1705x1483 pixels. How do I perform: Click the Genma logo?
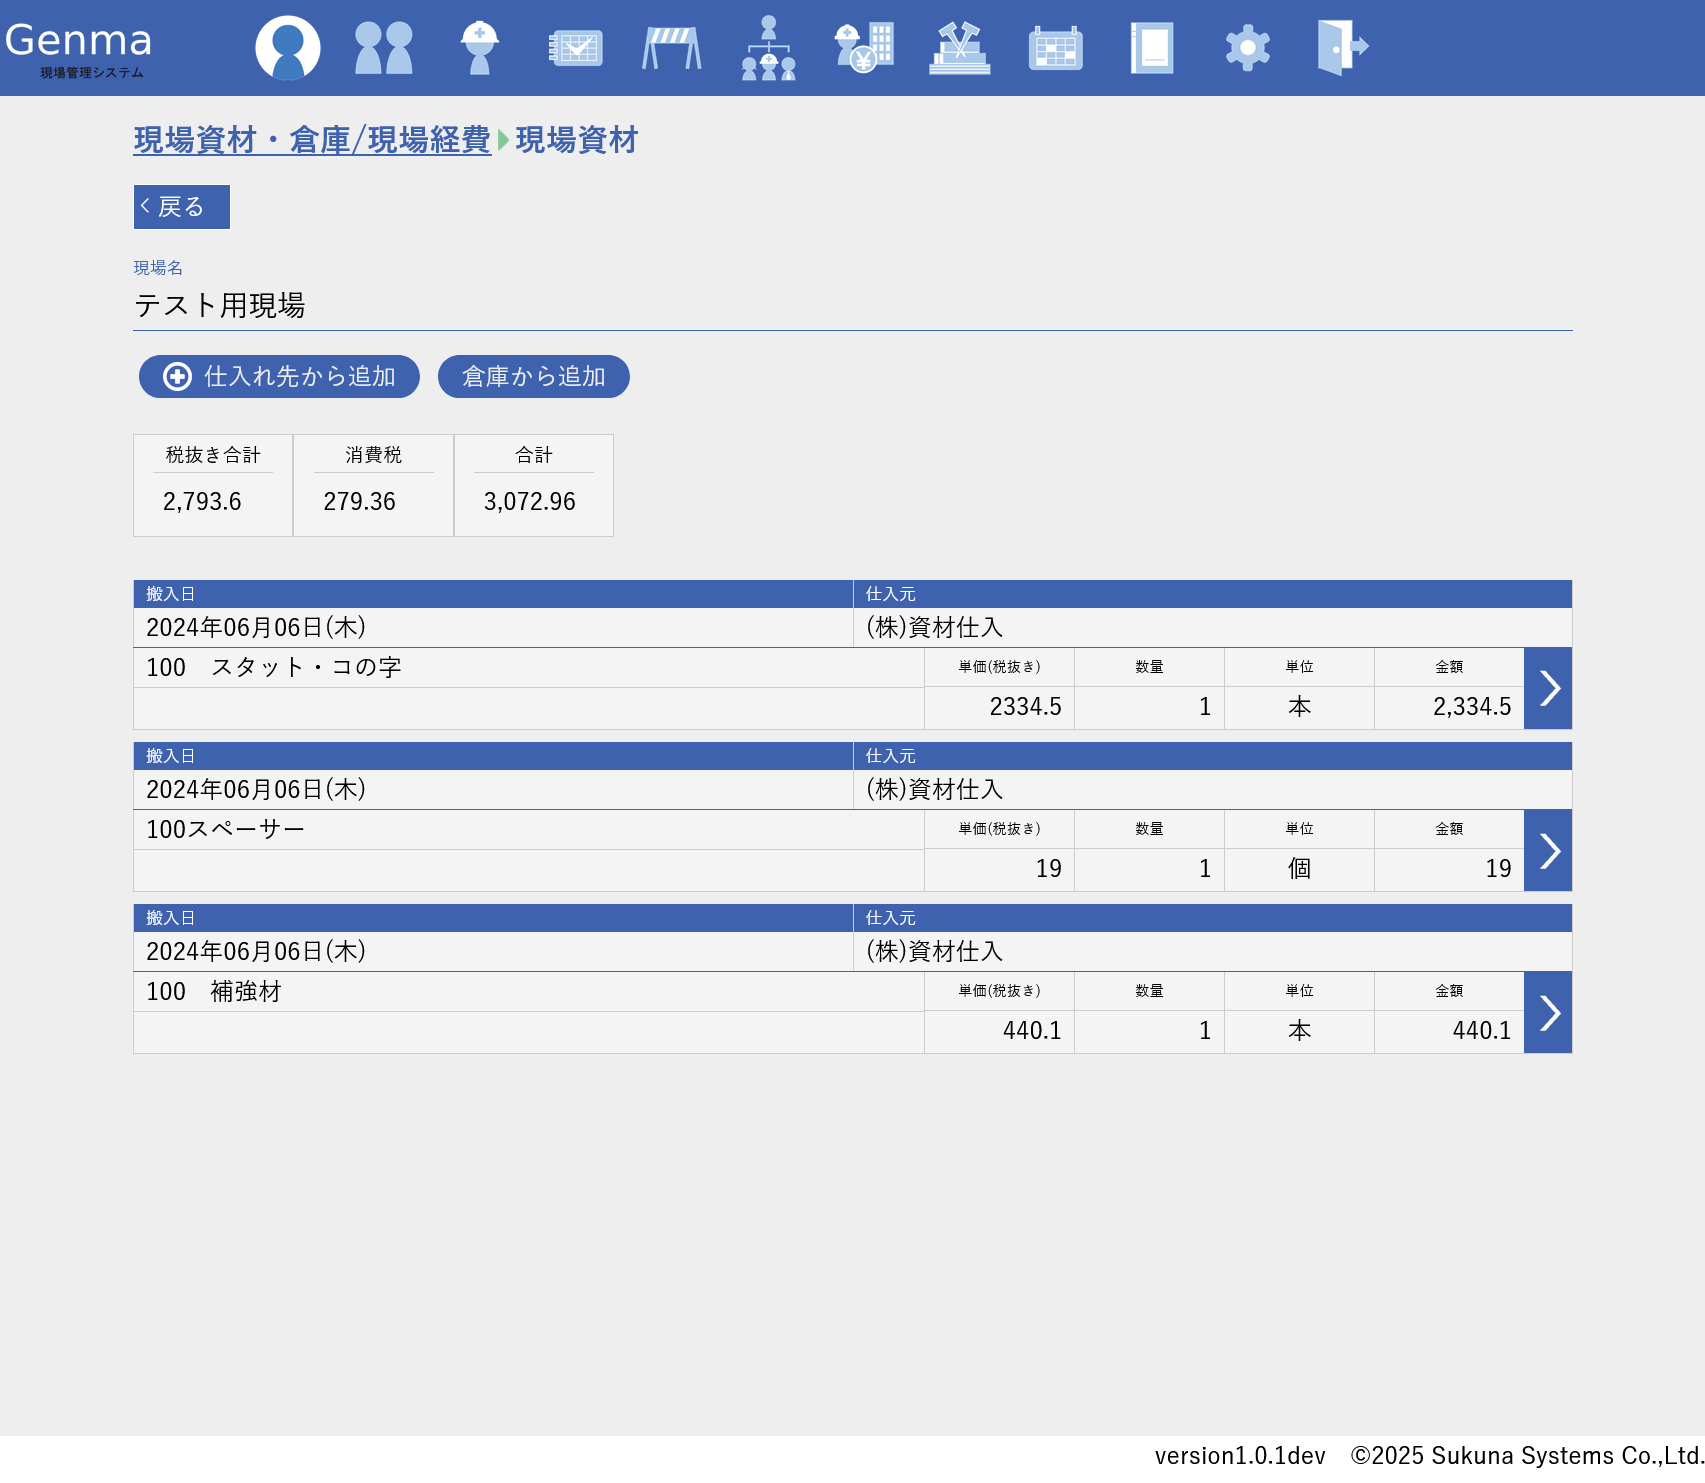click(79, 47)
